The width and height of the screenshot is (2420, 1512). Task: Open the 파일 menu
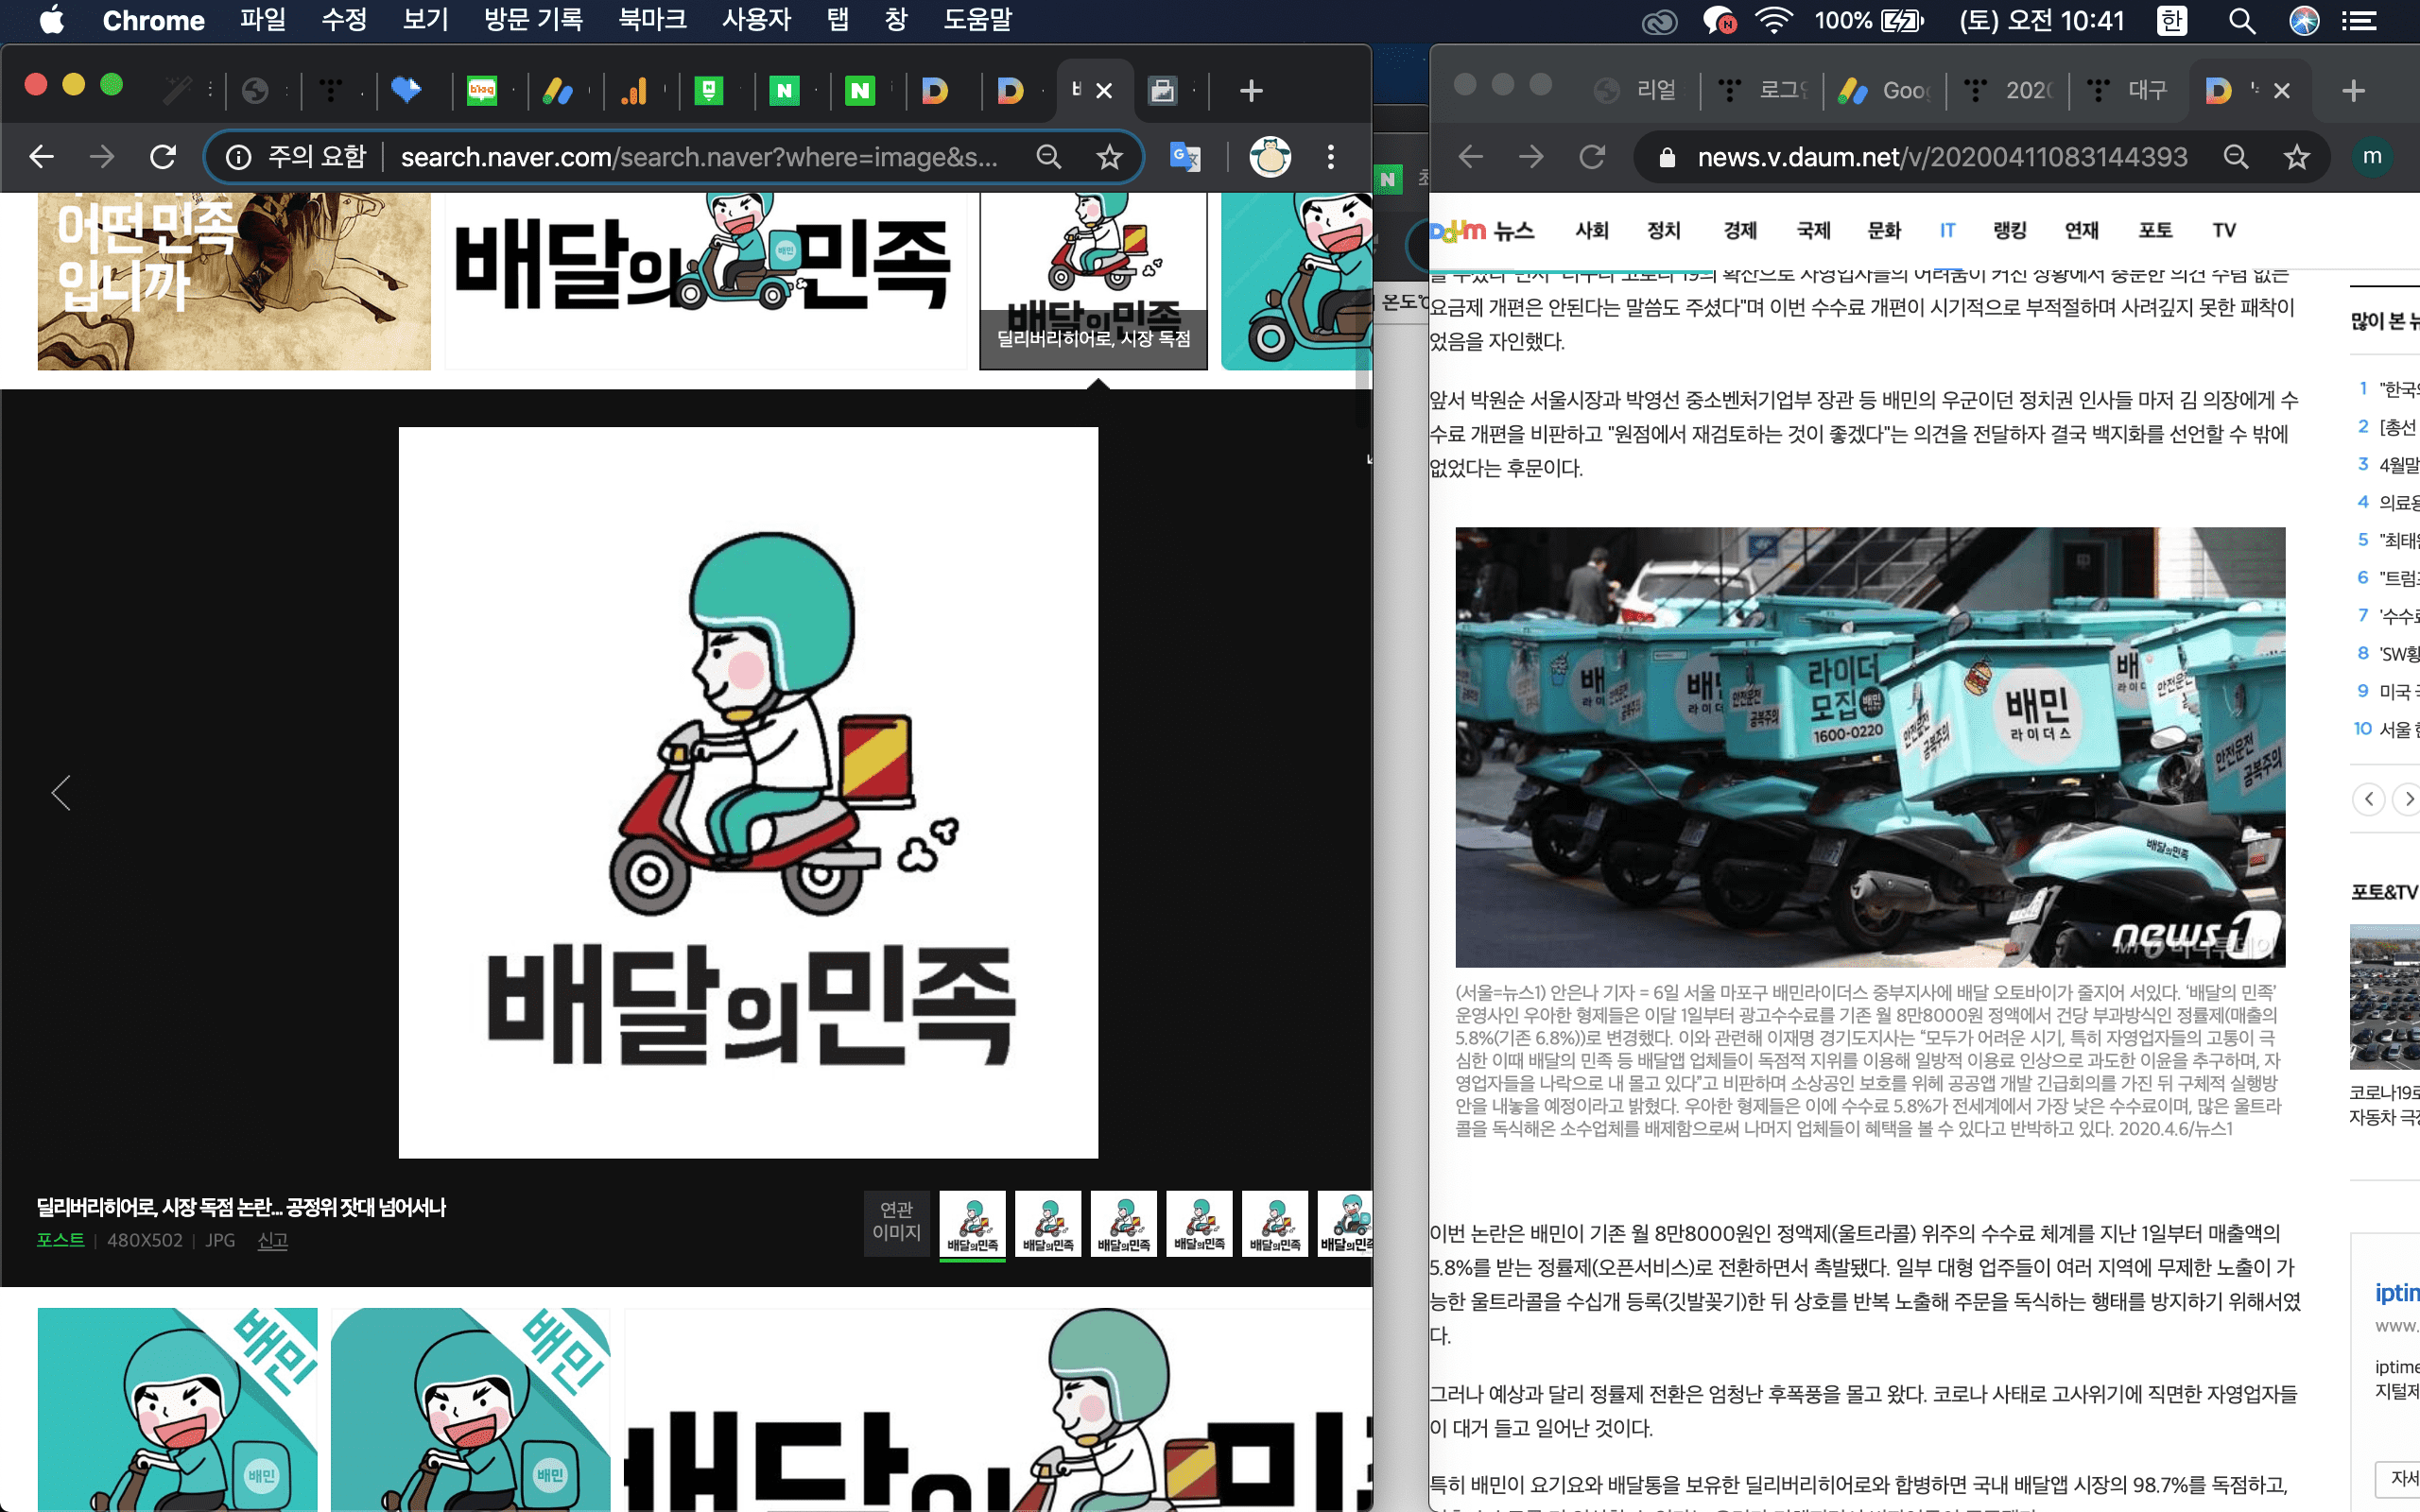263,20
